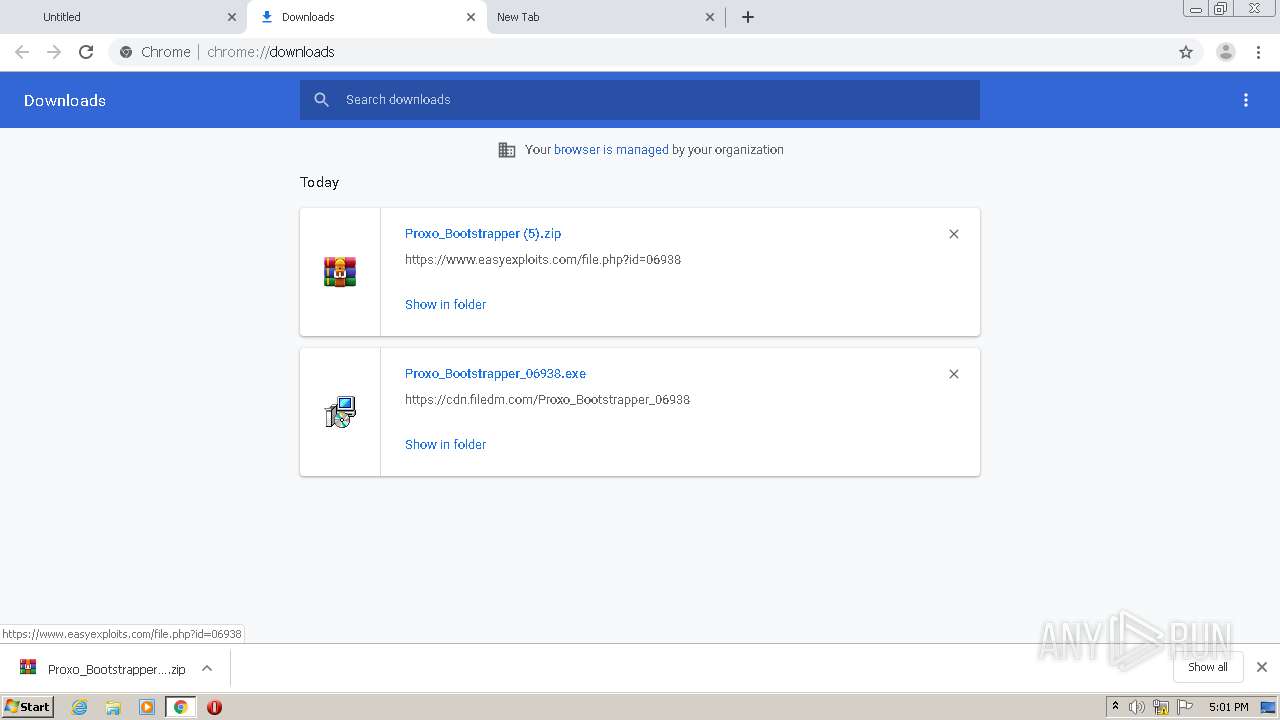
Task: Show hidden system tray icons
Action: [1116, 707]
